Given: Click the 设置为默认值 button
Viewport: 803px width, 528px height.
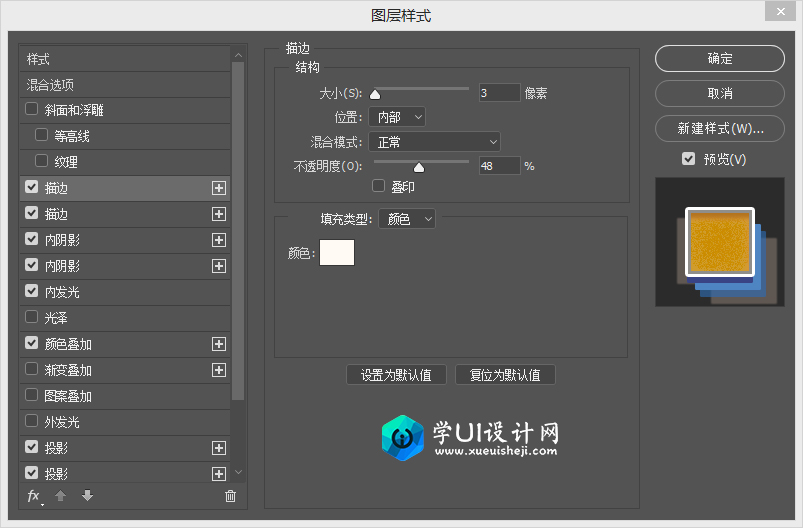Looking at the screenshot, I should [x=396, y=375].
